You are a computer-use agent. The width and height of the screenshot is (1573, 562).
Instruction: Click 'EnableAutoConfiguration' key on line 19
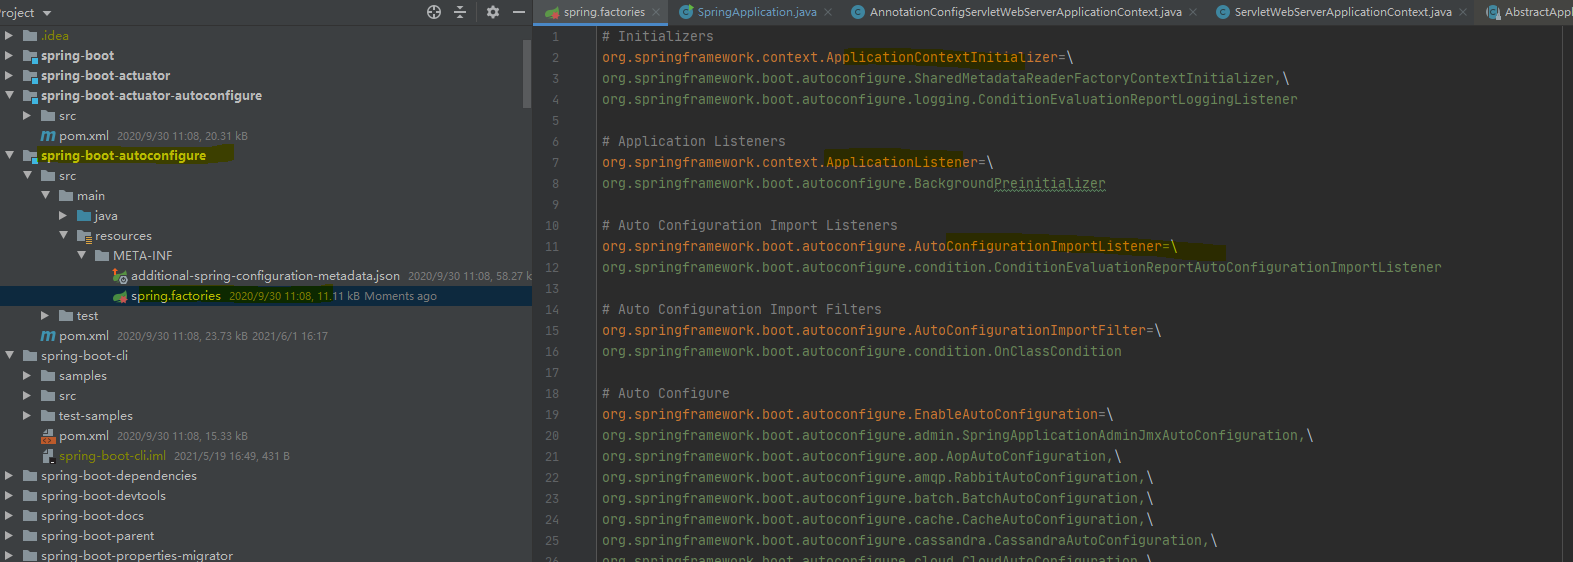[1006, 414]
